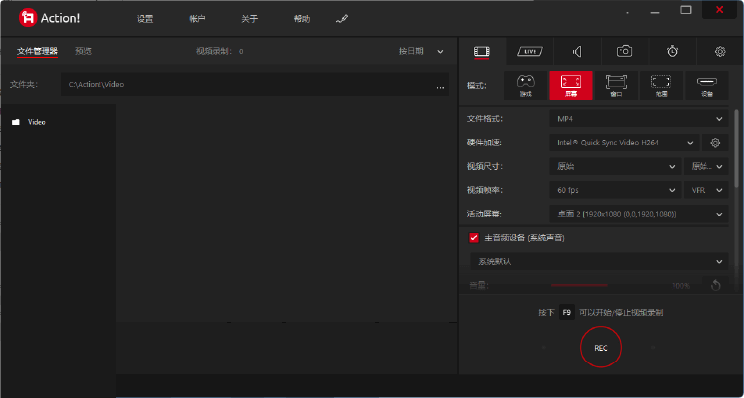Open the audio recording speaker tab
The width and height of the screenshot is (744, 398).
coord(577,51)
